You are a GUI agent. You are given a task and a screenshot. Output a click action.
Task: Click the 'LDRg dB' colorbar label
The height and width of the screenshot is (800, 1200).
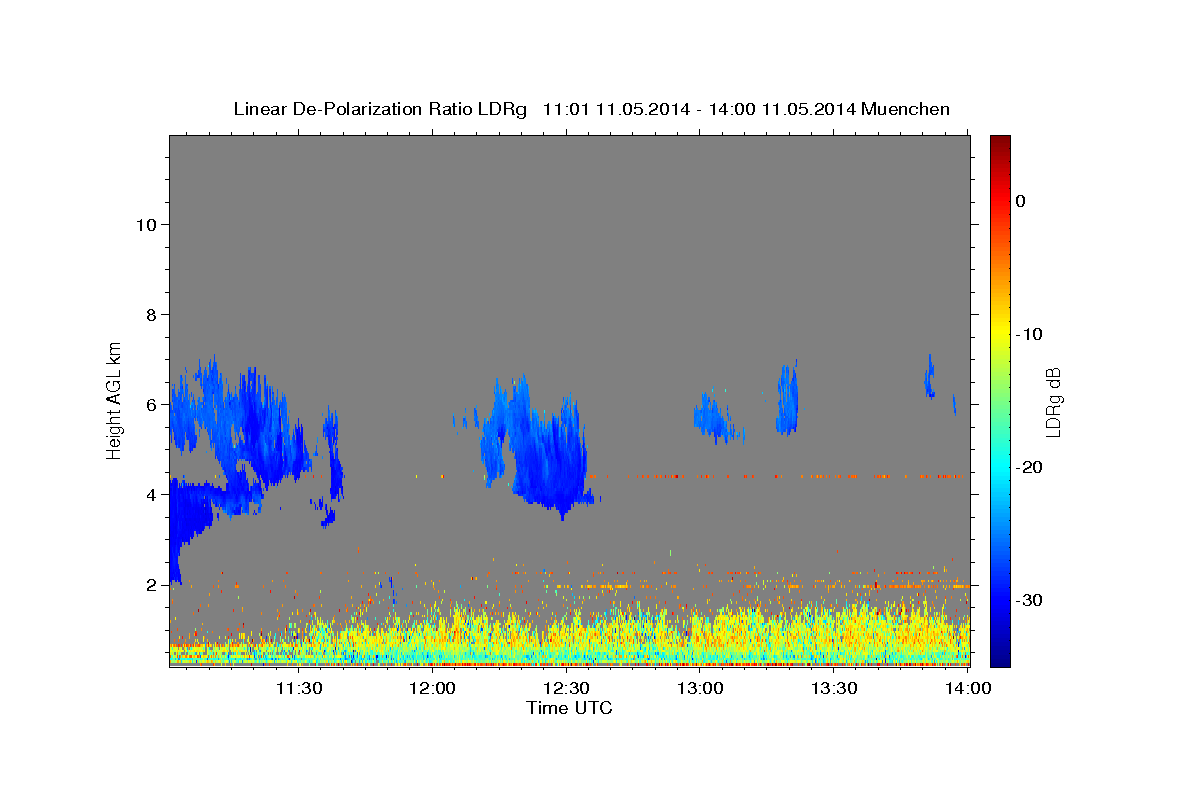tap(1052, 402)
